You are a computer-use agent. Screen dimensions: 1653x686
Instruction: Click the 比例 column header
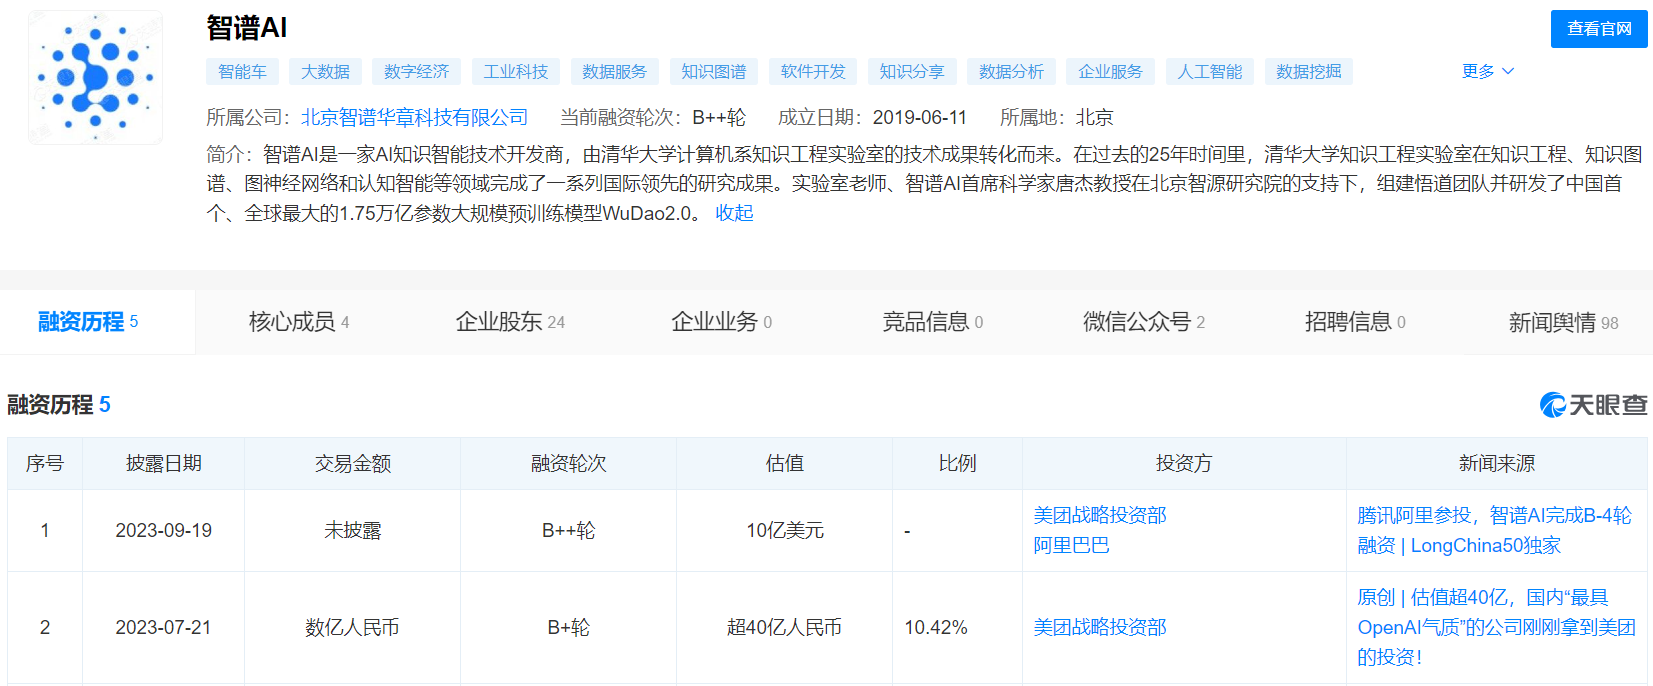tap(957, 464)
